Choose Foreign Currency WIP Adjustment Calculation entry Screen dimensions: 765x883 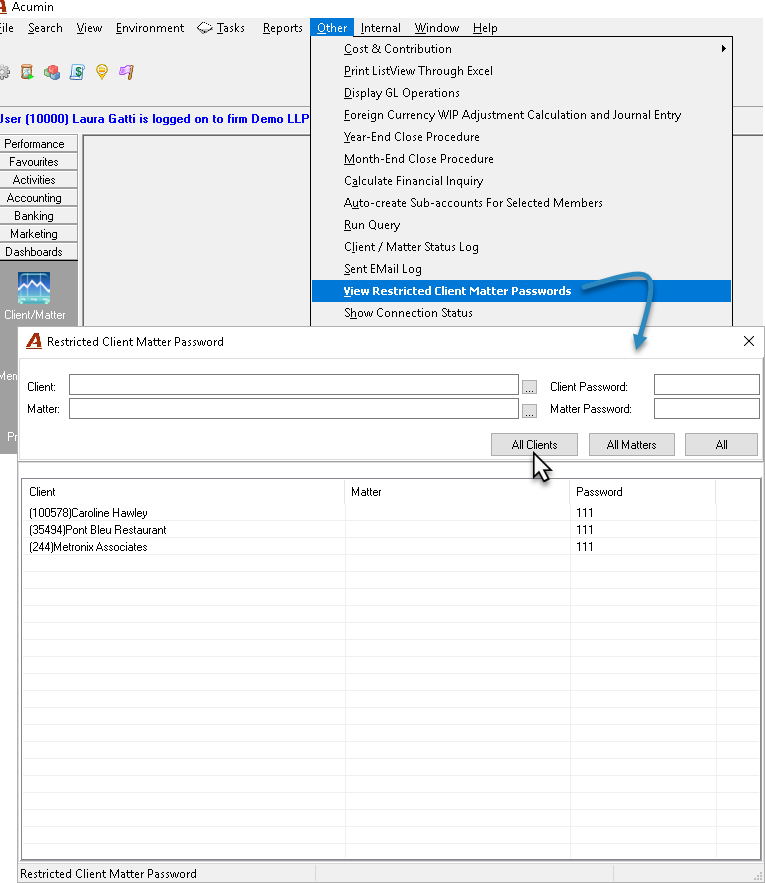tap(521, 115)
